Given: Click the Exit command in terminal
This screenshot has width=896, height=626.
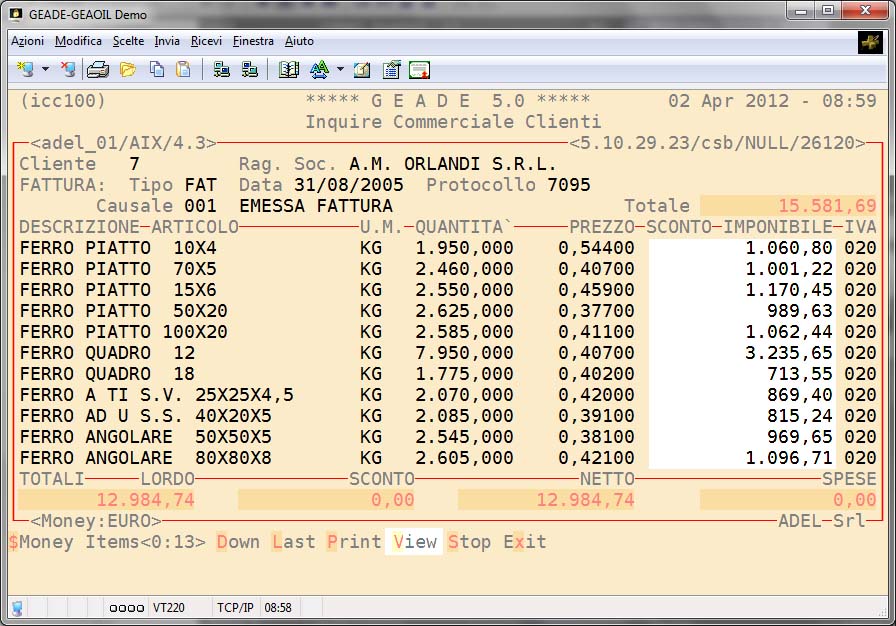Looking at the screenshot, I should (x=525, y=542).
